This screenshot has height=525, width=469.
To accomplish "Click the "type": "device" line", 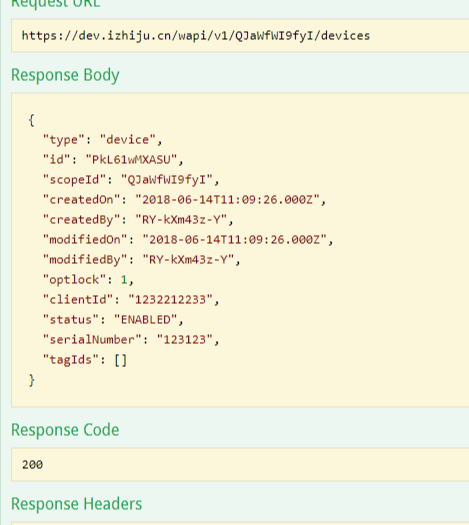I will pos(102,140).
